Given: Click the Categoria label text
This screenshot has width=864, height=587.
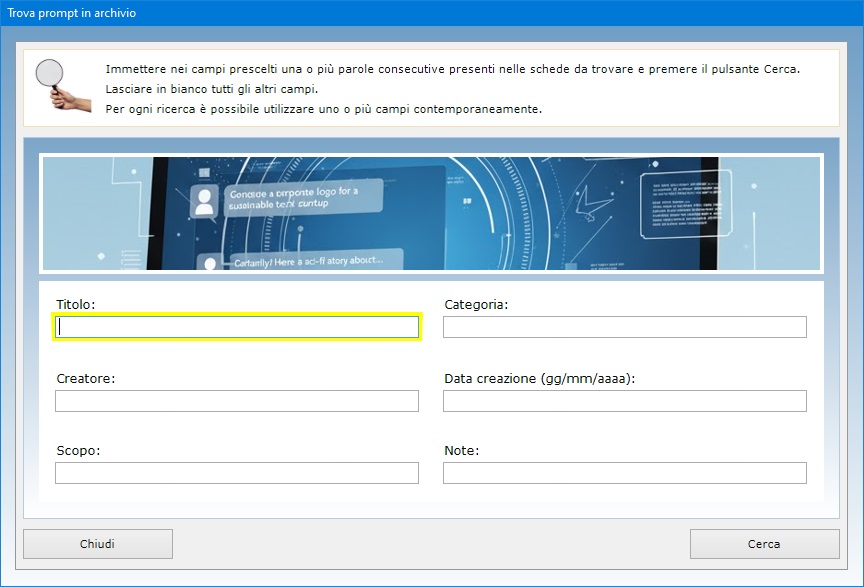Looking at the screenshot, I should [476, 304].
